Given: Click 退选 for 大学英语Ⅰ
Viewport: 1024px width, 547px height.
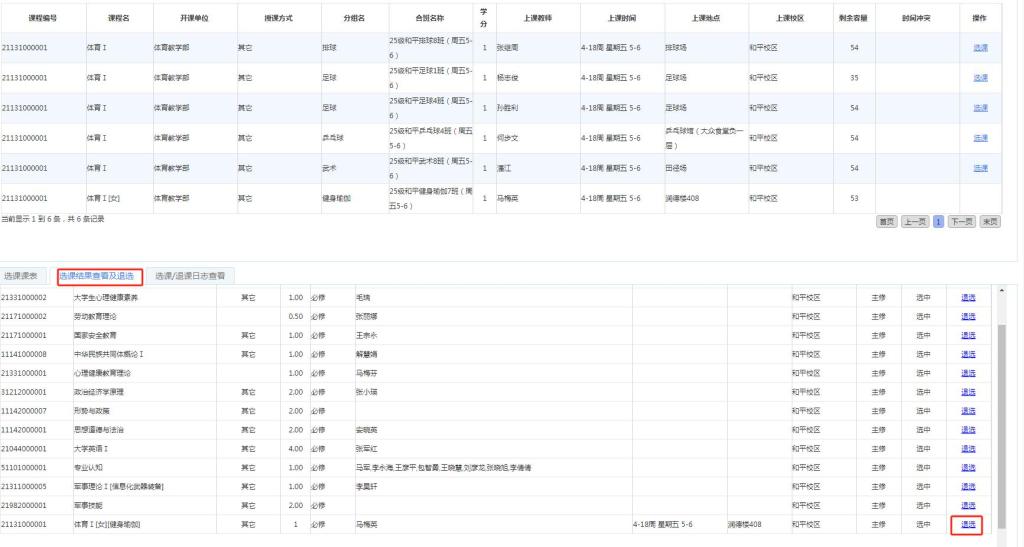Looking at the screenshot, I should click(x=968, y=448).
